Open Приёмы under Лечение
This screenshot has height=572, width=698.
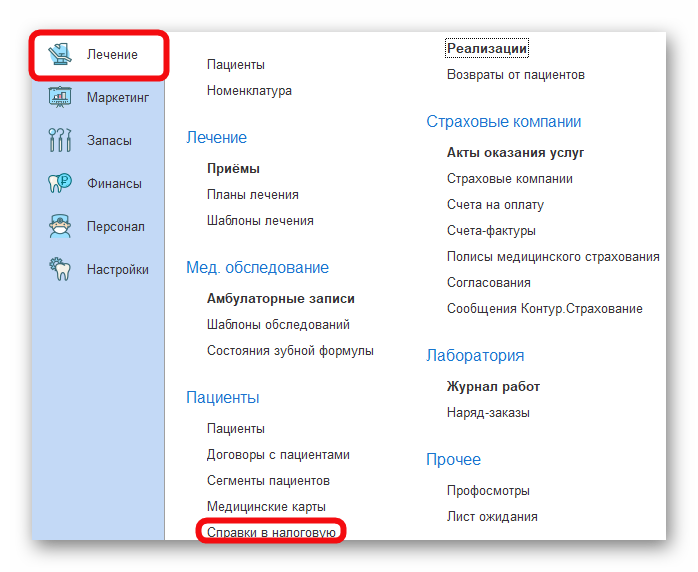[233, 169]
